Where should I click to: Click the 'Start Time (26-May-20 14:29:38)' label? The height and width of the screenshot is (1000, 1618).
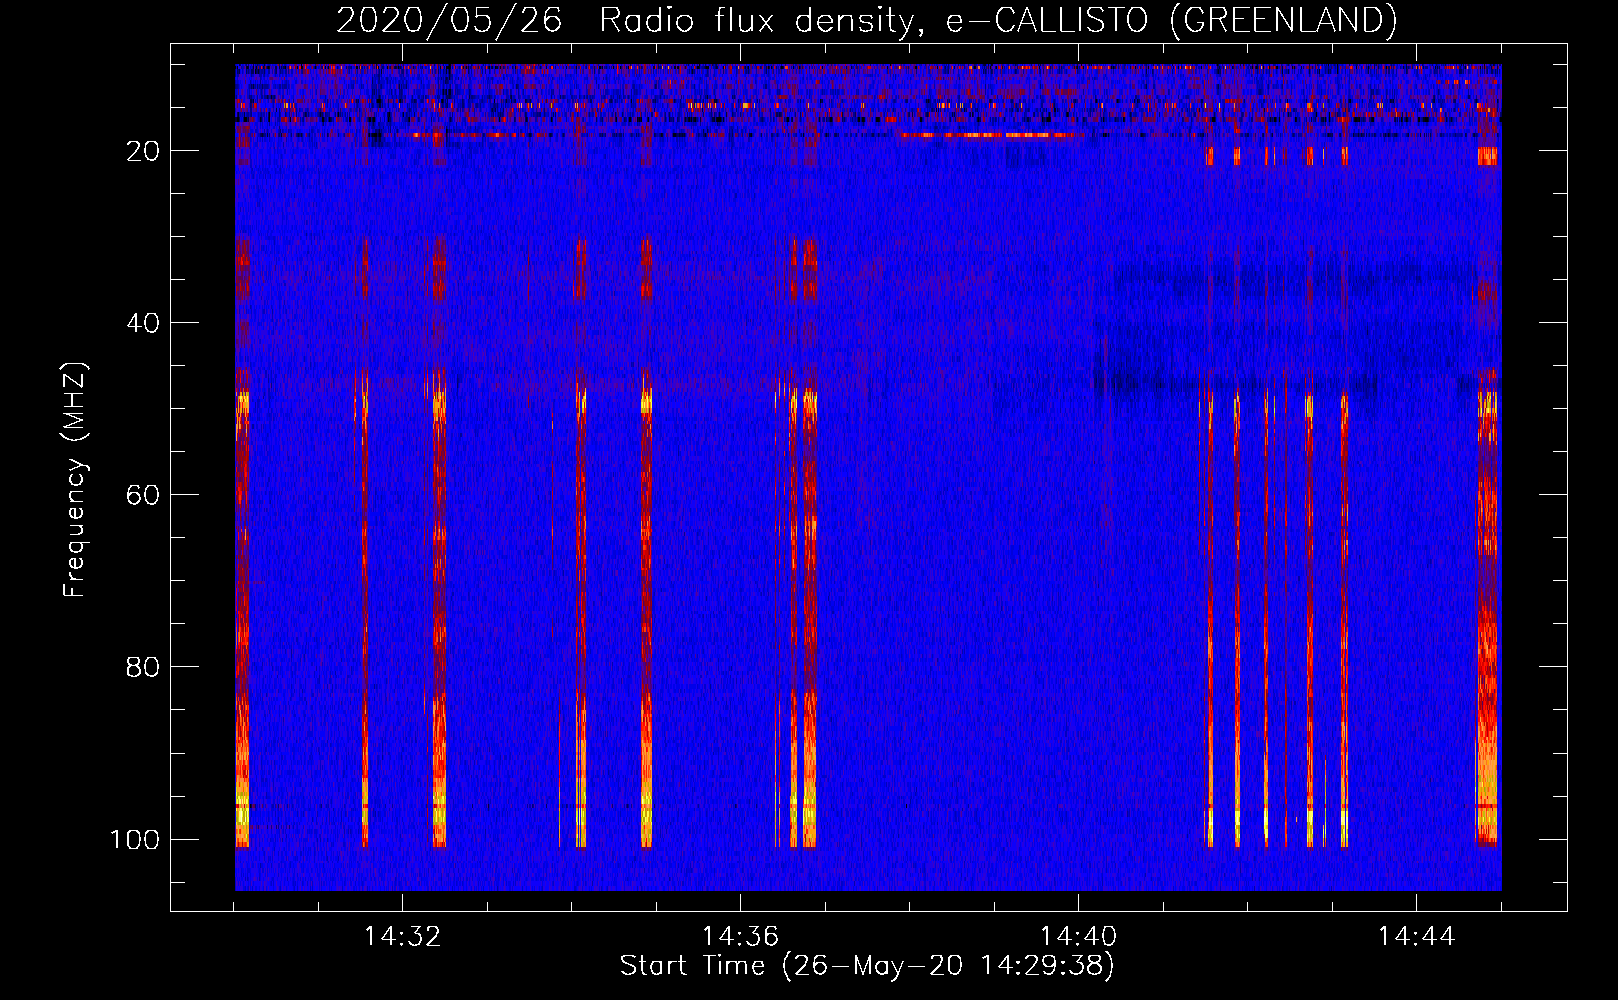tap(866, 966)
